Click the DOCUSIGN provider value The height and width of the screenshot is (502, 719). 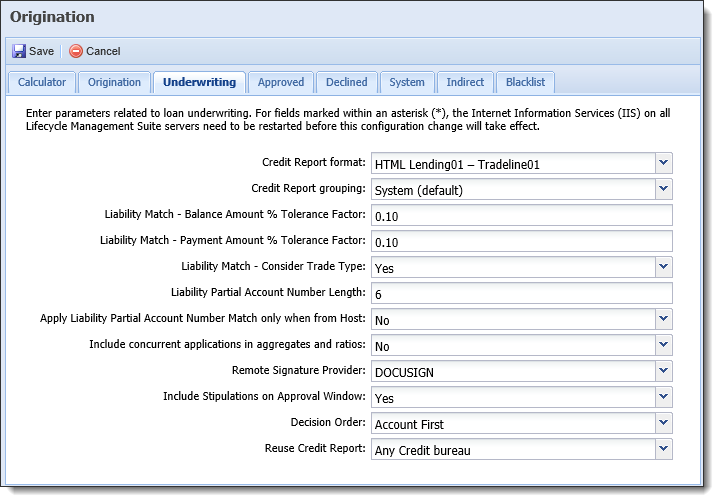pyautogui.click(x=404, y=373)
